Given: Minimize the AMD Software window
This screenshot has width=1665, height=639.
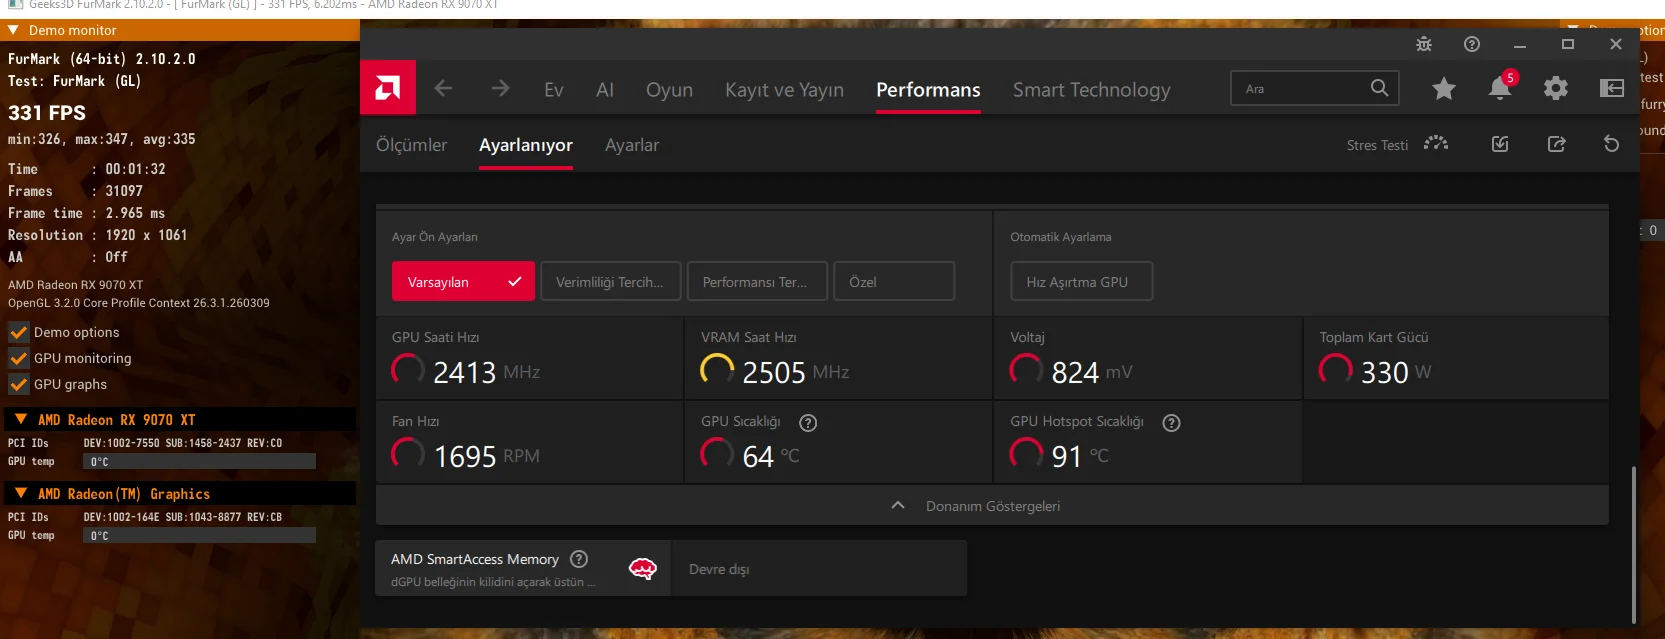Looking at the screenshot, I should (x=1520, y=44).
